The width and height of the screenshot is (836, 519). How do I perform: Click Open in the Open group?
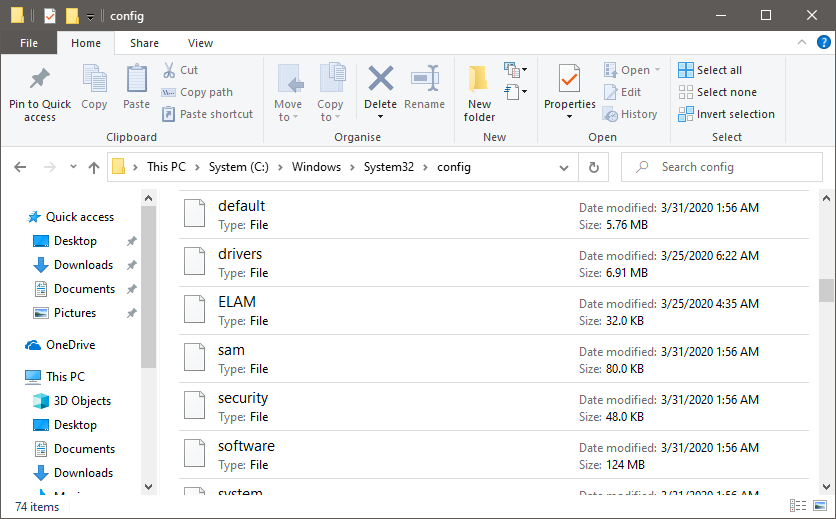click(632, 70)
